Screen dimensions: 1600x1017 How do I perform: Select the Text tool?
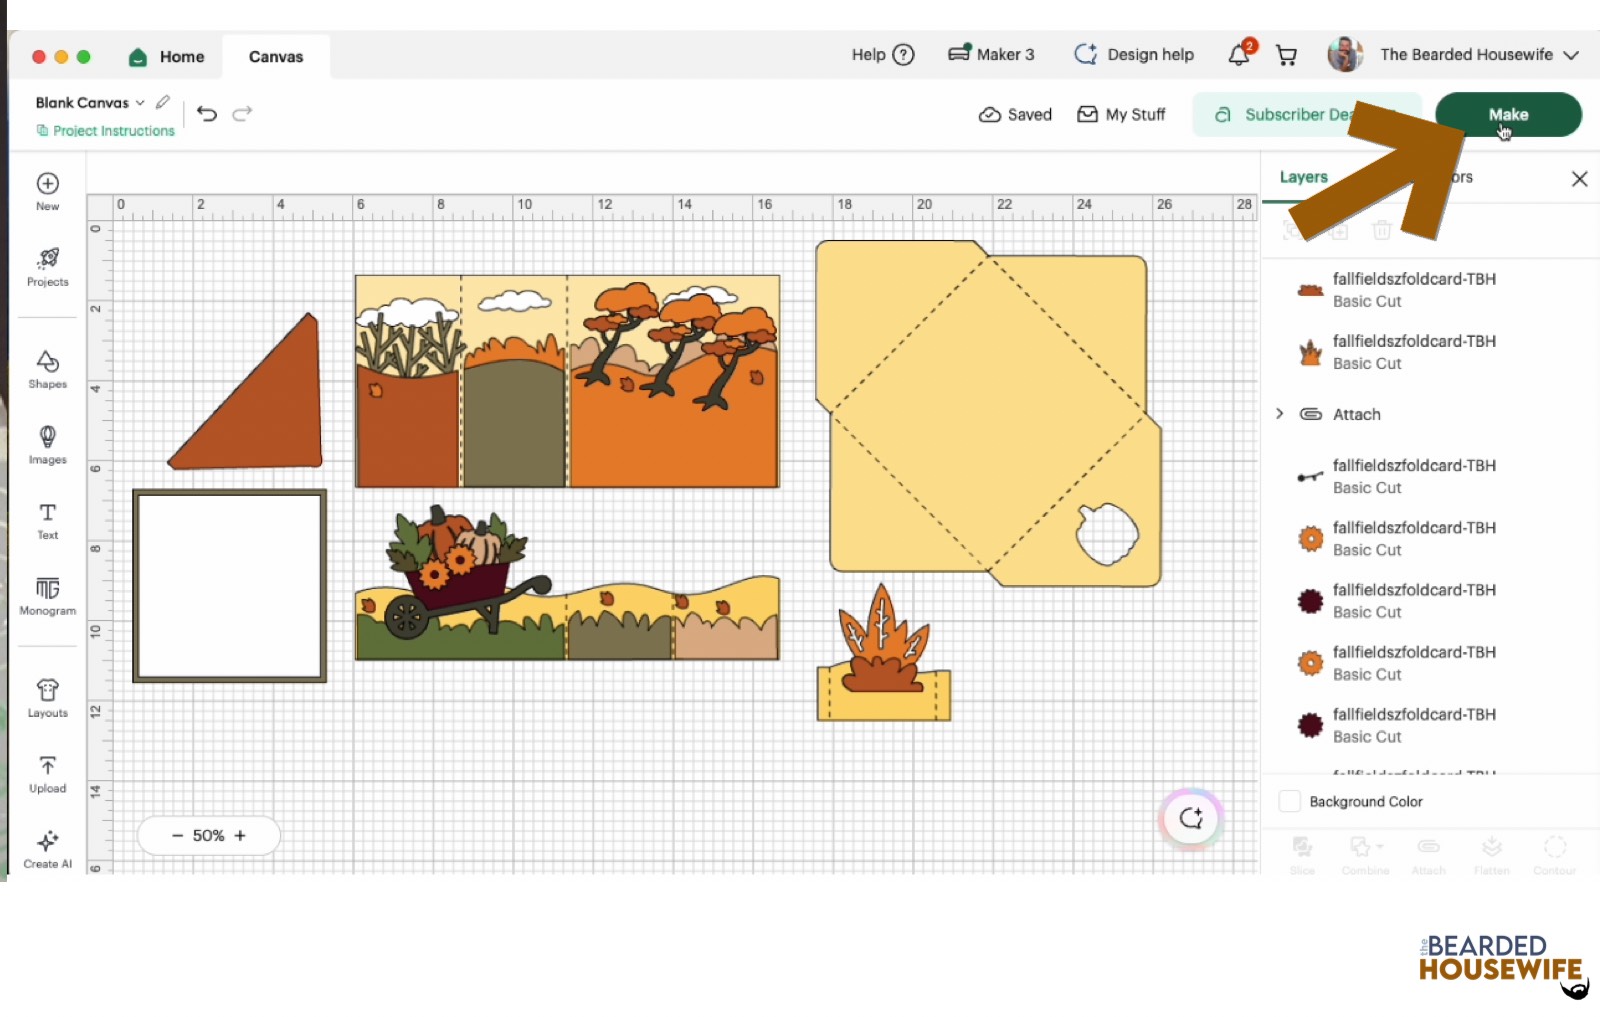(x=47, y=521)
